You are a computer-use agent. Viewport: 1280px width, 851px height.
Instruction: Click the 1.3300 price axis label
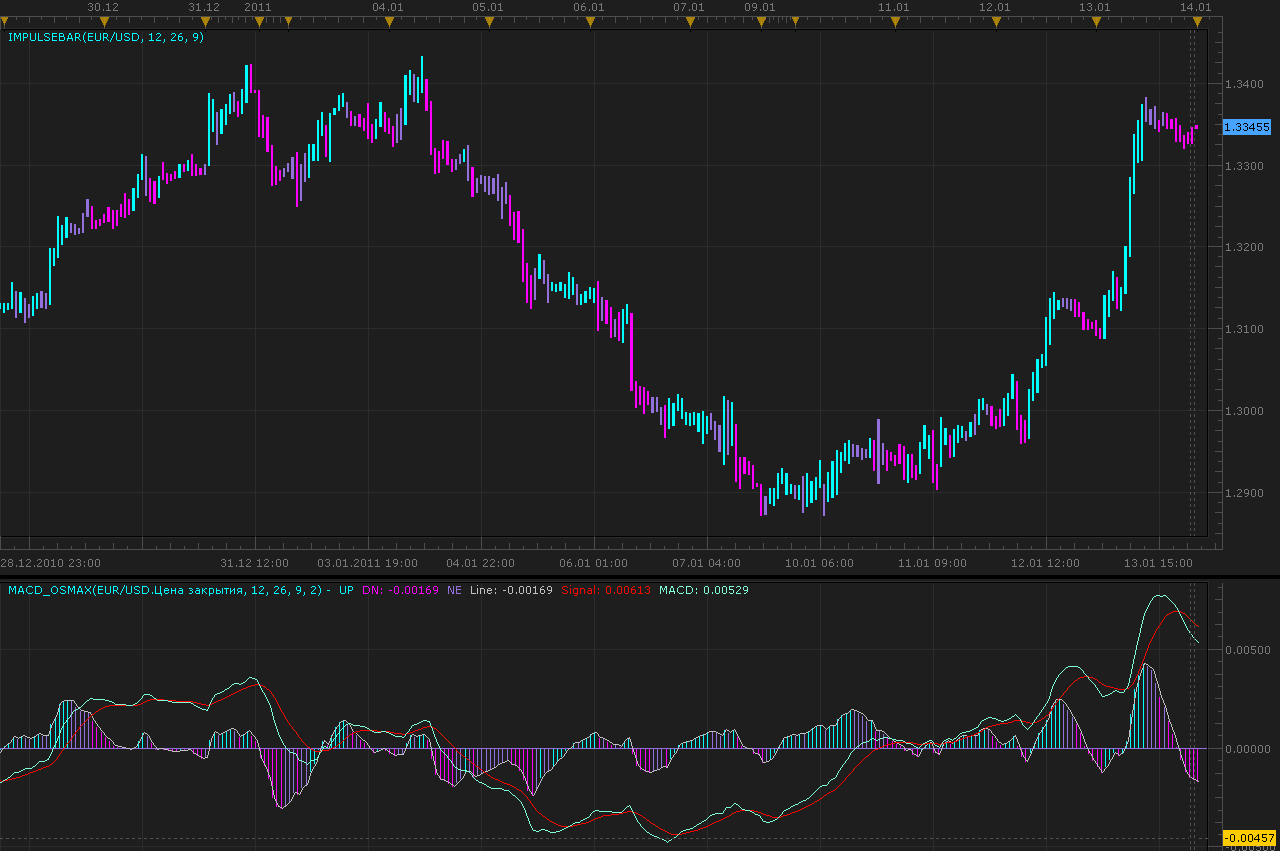(x=1245, y=166)
